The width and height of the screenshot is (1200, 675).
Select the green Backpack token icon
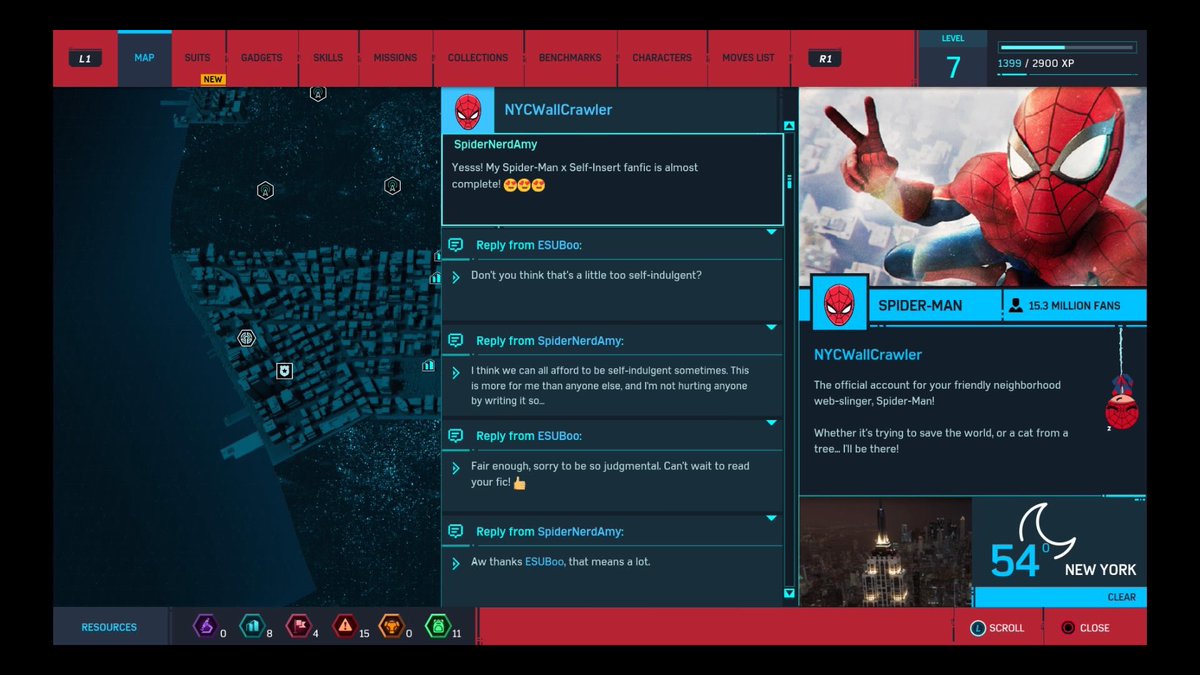pos(437,627)
